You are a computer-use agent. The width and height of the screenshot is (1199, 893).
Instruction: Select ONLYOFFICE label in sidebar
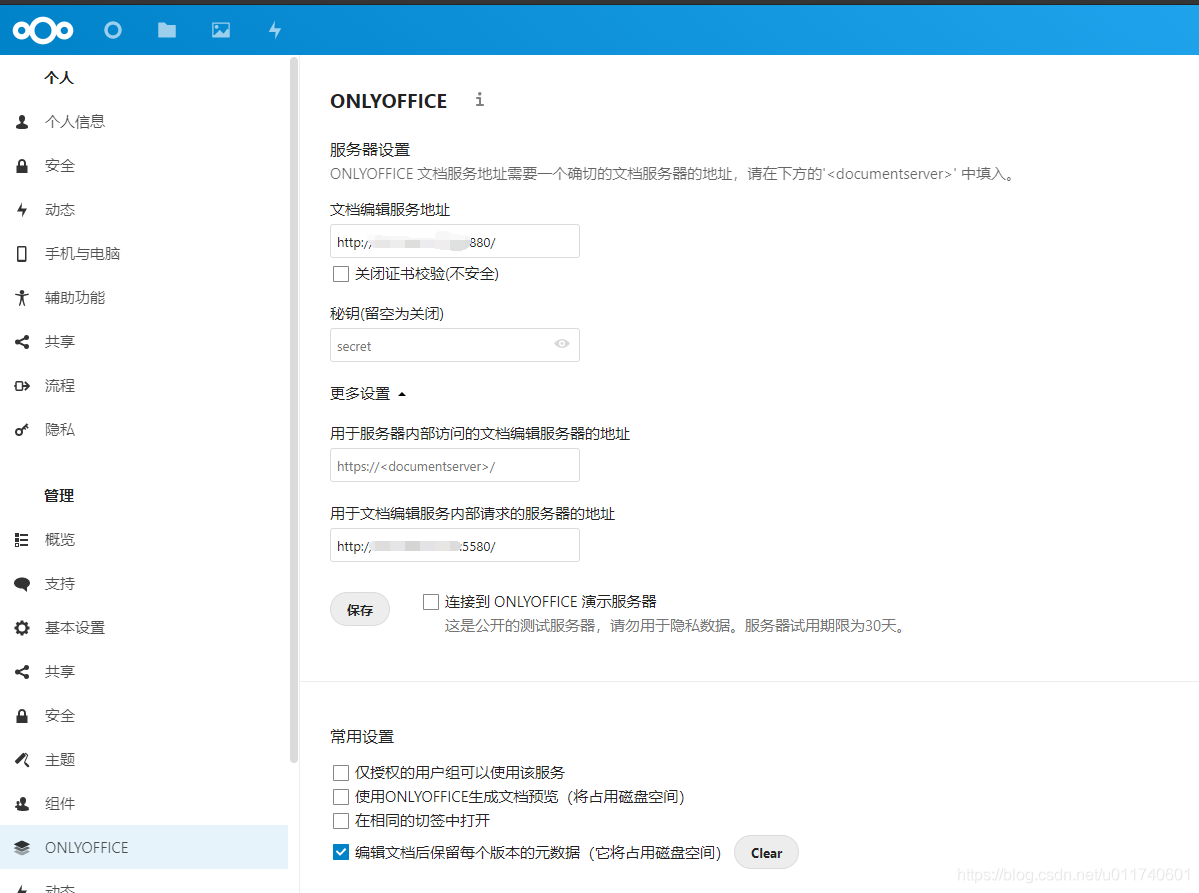coord(86,848)
